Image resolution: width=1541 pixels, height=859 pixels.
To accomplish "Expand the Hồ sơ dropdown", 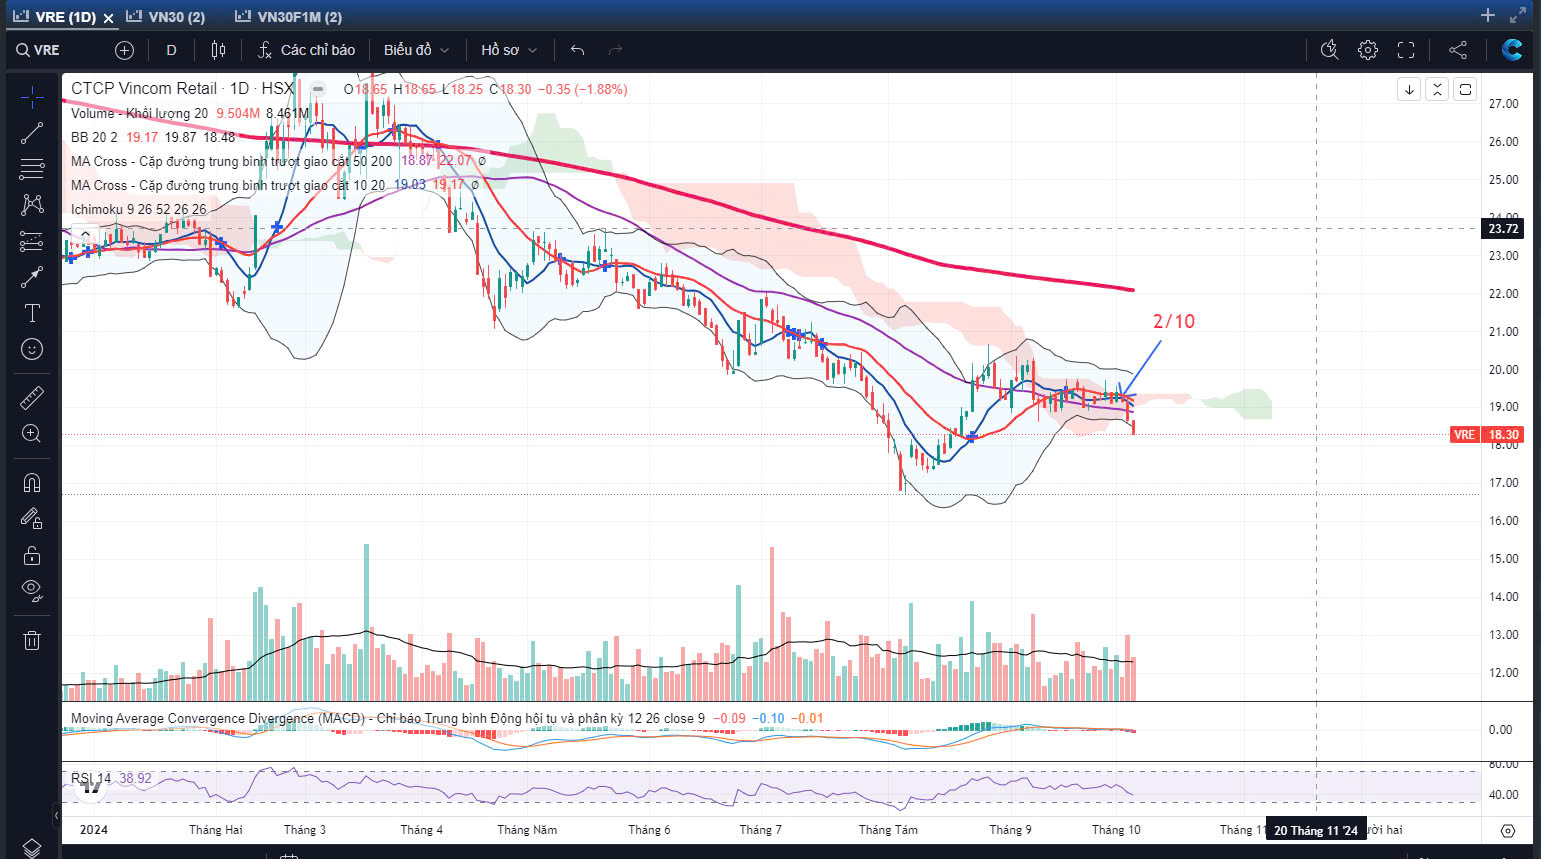I will tap(509, 50).
